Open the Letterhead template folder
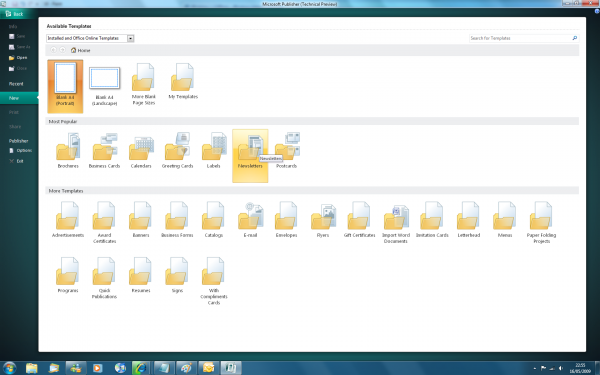The image size is (600, 375). [x=469, y=220]
